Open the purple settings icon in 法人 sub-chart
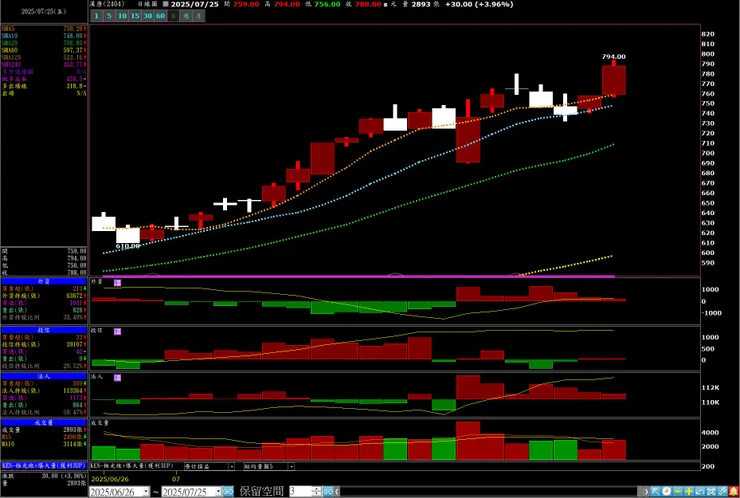Image resolution: width=740 pixels, height=498 pixels. point(118,378)
